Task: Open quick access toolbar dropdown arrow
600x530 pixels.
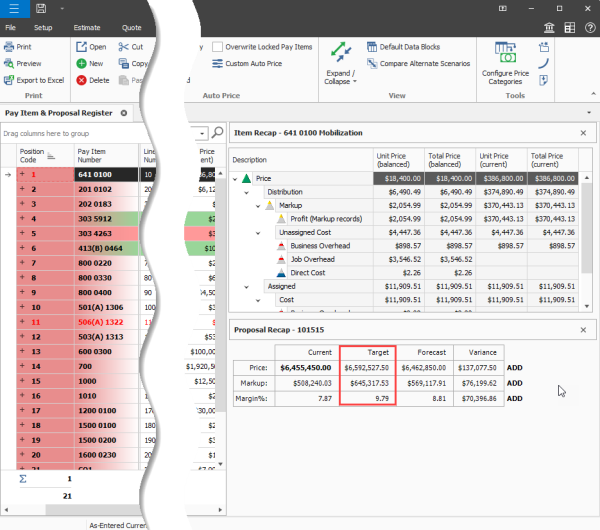Action: tap(62, 8)
